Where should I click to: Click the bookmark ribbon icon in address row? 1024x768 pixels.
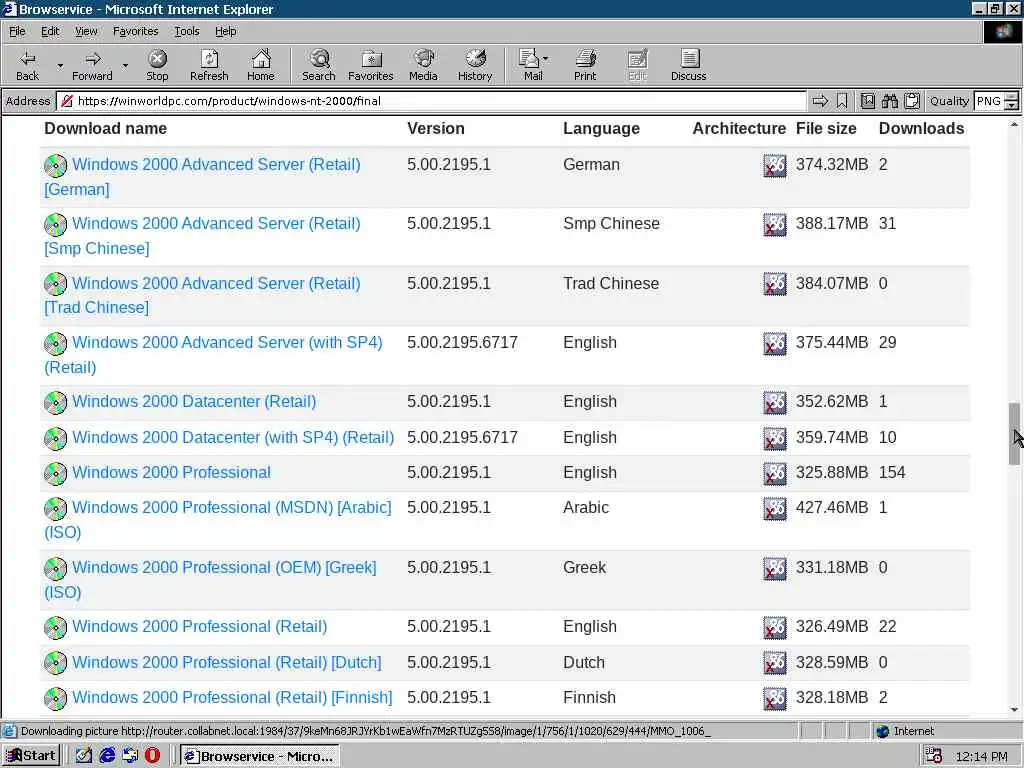[x=842, y=101]
